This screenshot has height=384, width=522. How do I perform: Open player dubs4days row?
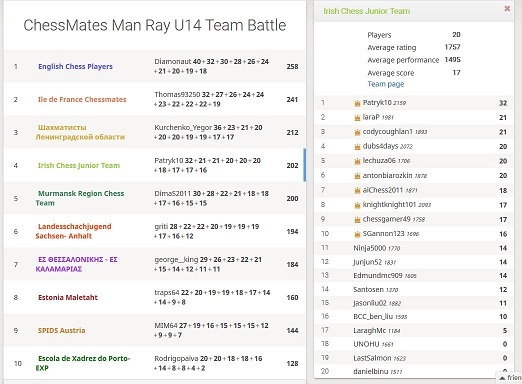pos(414,146)
